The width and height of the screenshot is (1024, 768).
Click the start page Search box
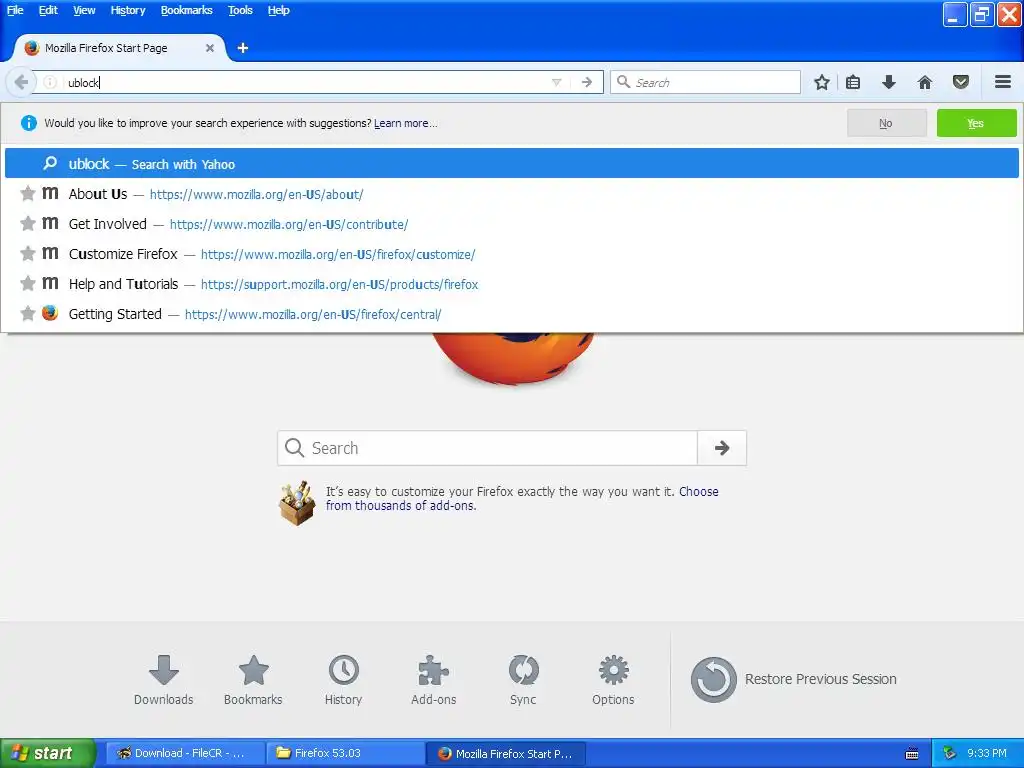[x=487, y=448]
